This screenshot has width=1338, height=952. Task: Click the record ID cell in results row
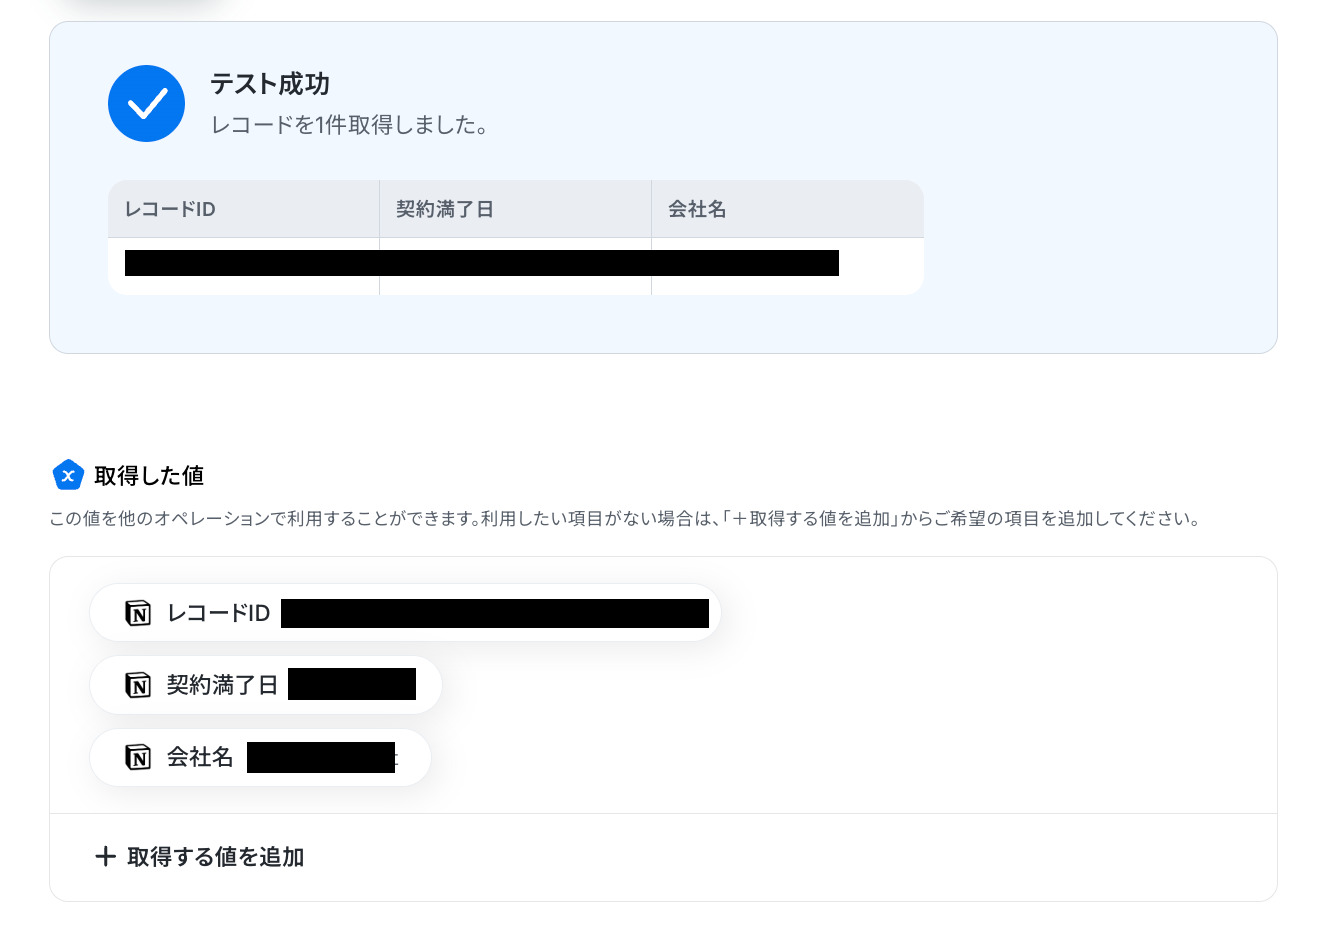pyautogui.click(x=244, y=266)
